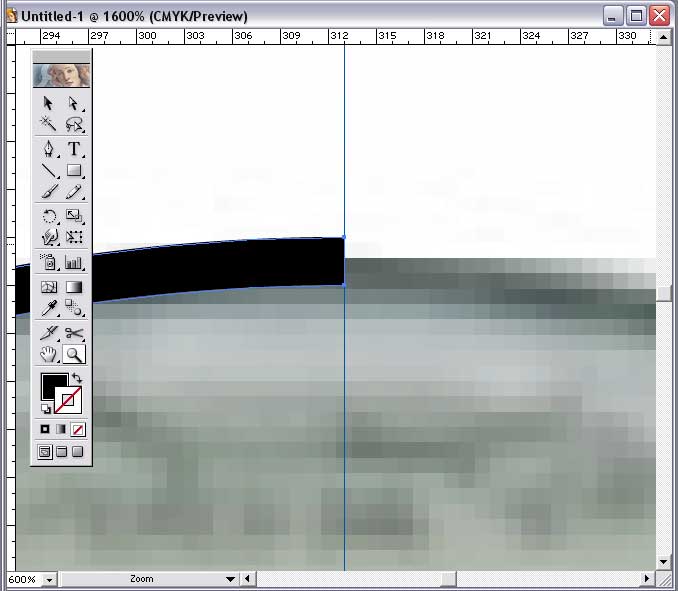This screenshot has height=591, width=678.
Task: Click the Stroke swatch showing none
Action: (x=68, y=400)
